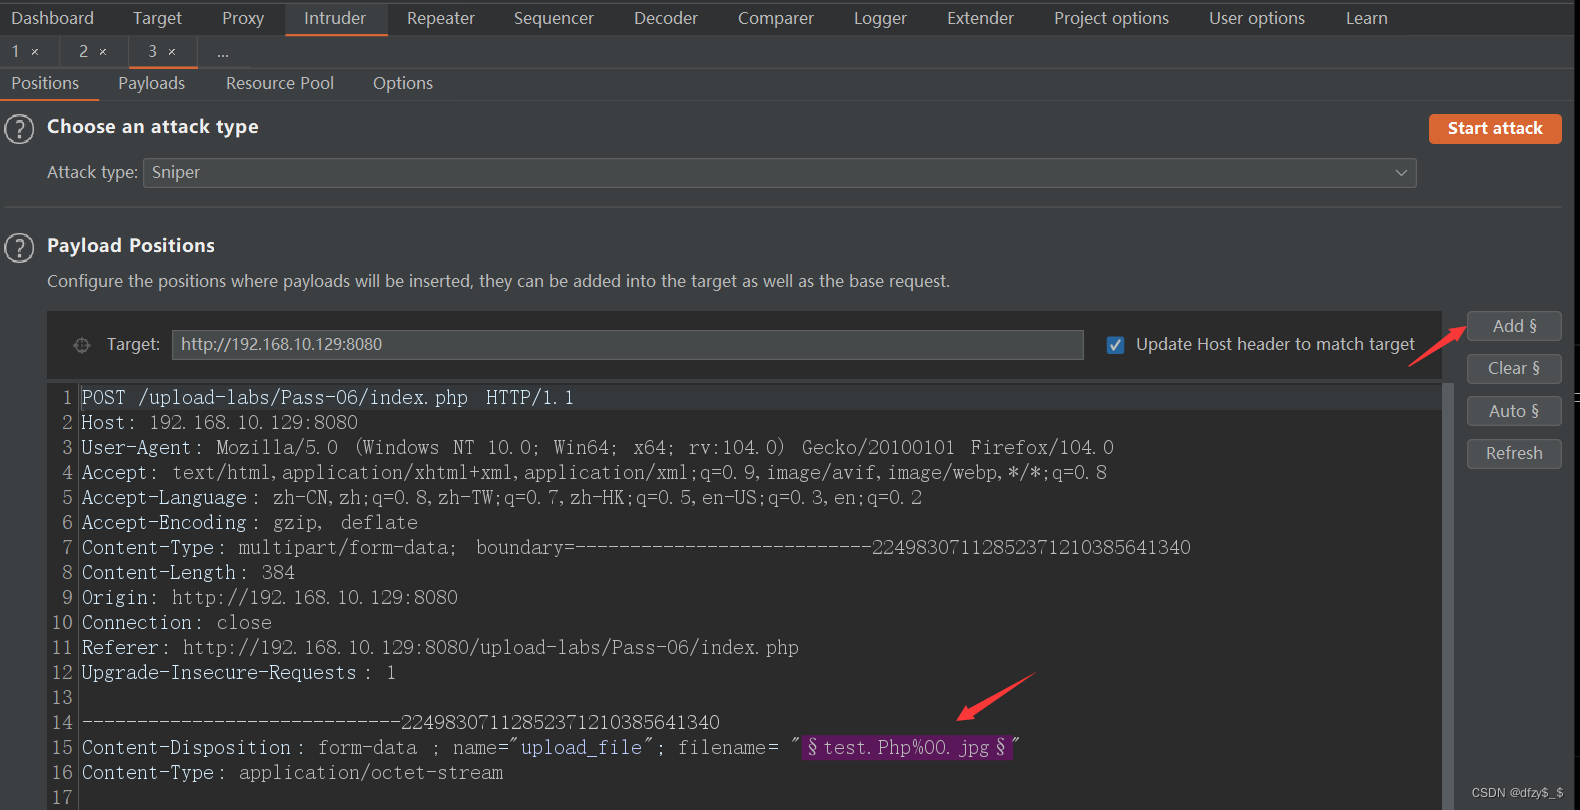Click the Refresh button
This screenshot has width=1580, height=810.
tap(1514, 453)
